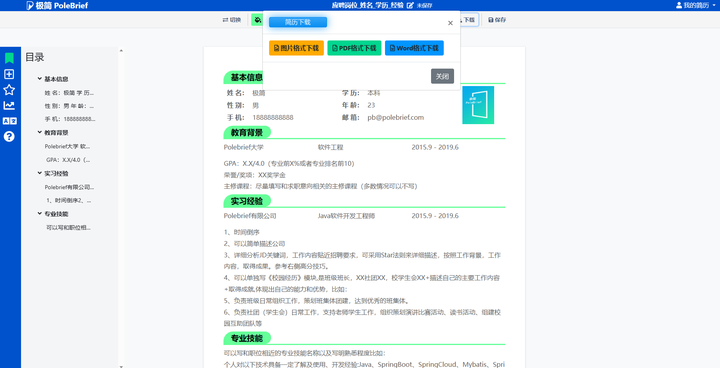Click the 未保存 status text

[424, 6]
